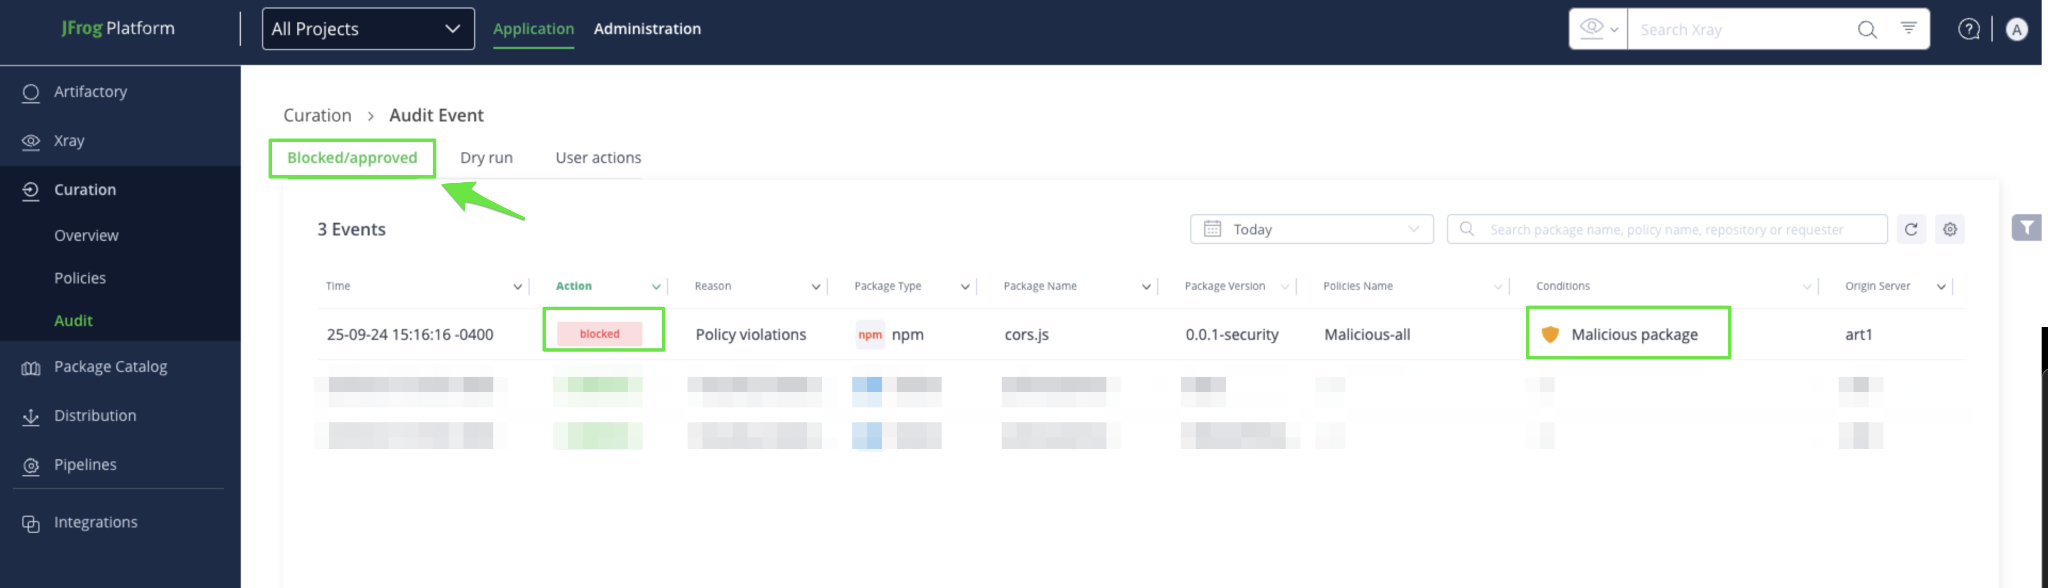This screenshot has height=588, width=2048.
Task: Click the 0.0.1-security version cell
Action: pyautogui.click(x=1232, y=335)
